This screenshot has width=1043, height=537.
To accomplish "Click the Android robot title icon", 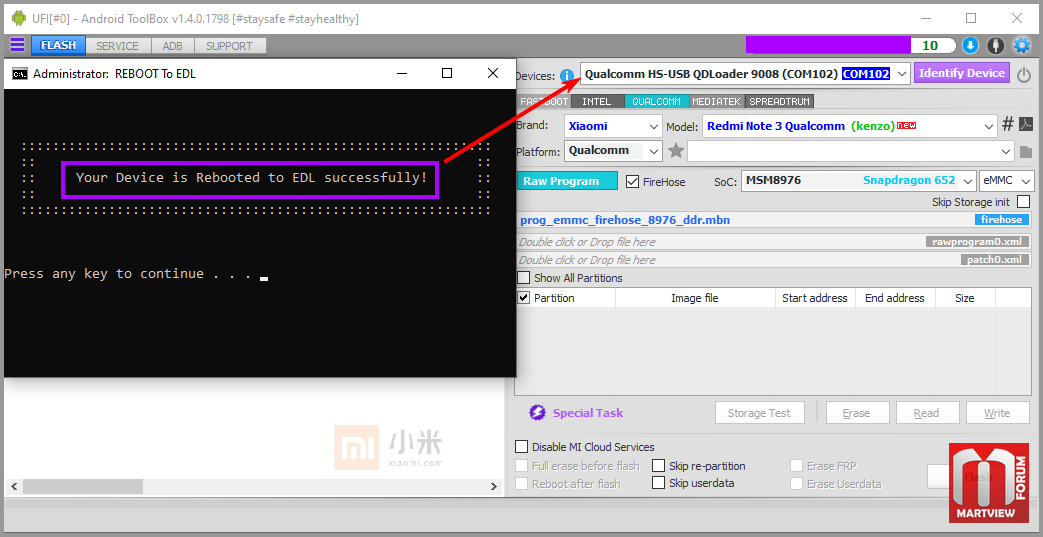I will [18, 19].
